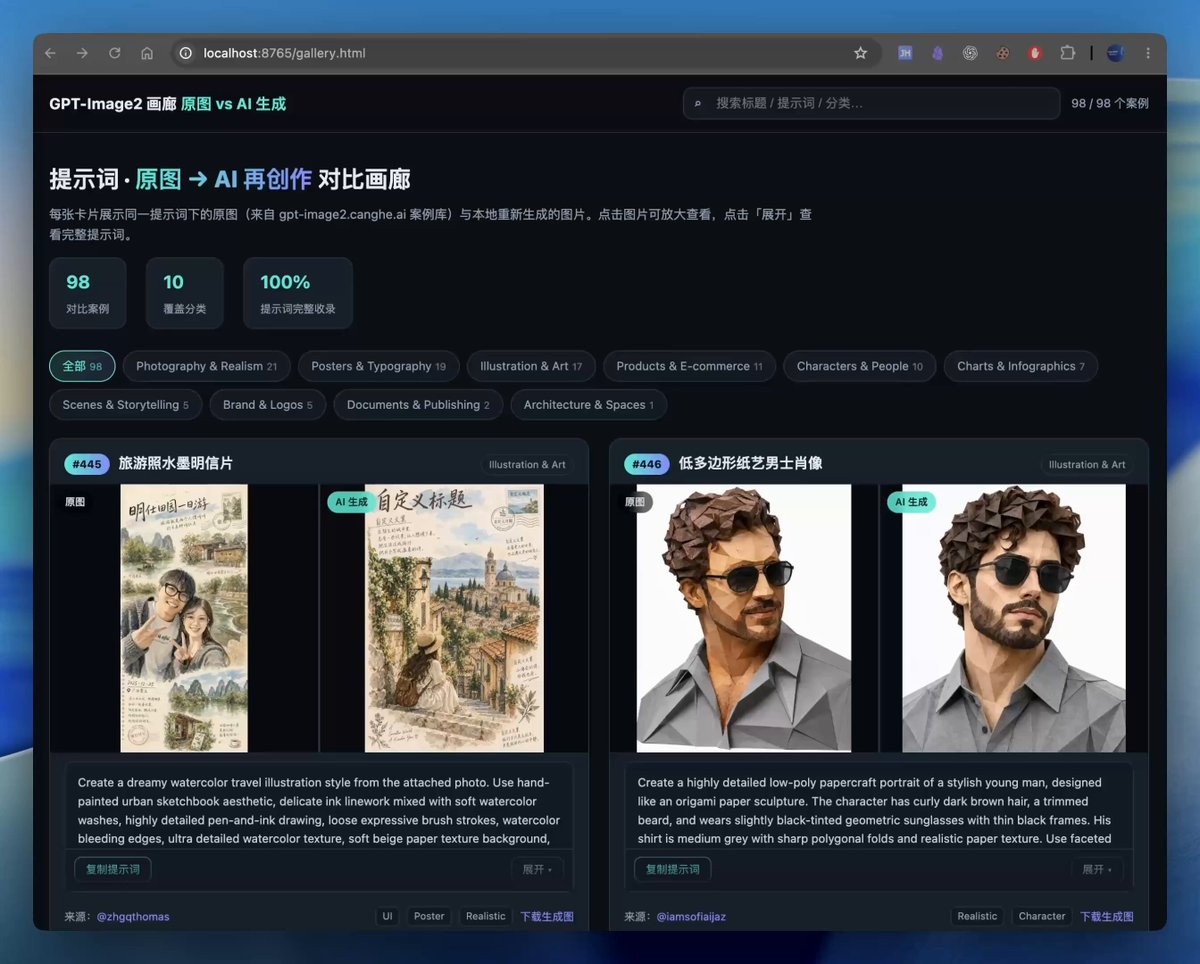Image resolution: width=1200 pixels, height=964 pixels.
Task: Enlarge the AI-generated image of card #445
Action: pos(454,618)
